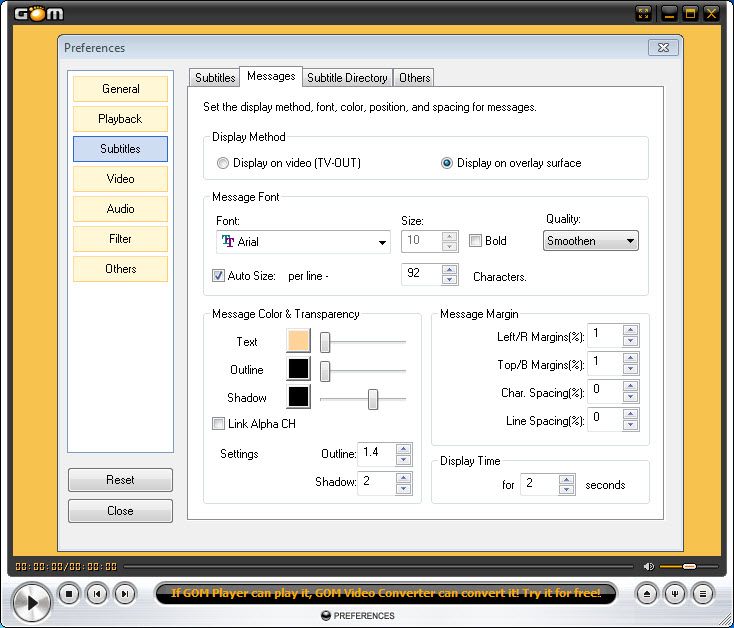Decrease characters per line down arrow

click(449, 279)
